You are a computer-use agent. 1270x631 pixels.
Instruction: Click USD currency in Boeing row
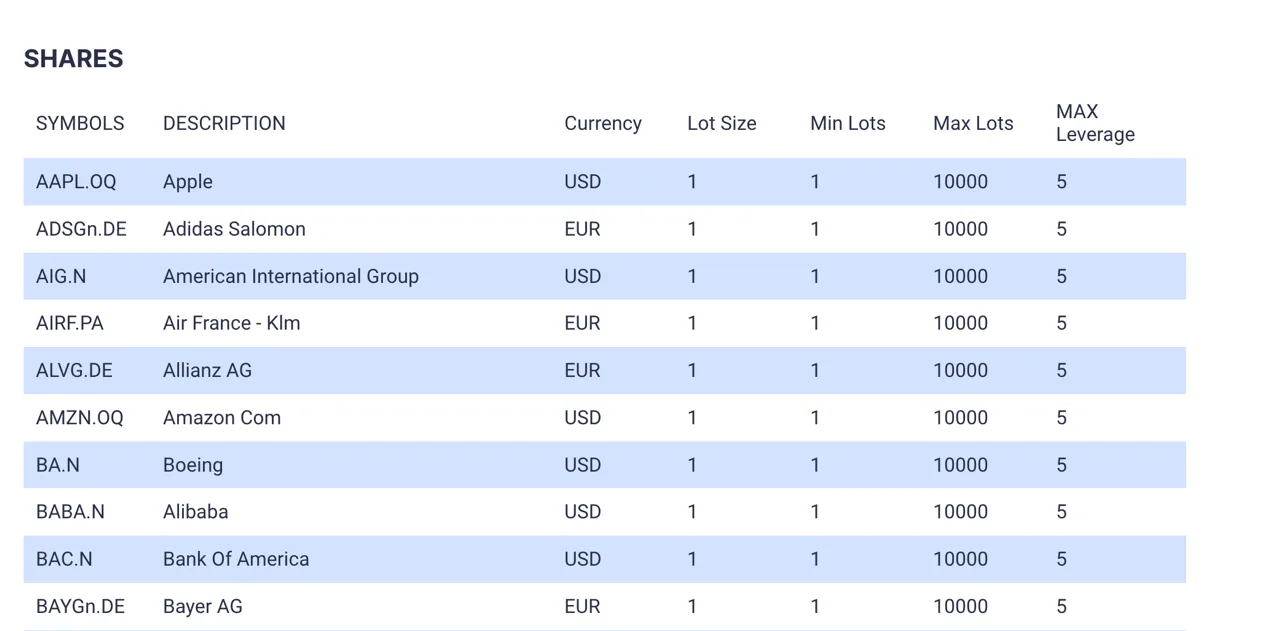[x=583, y=465]
